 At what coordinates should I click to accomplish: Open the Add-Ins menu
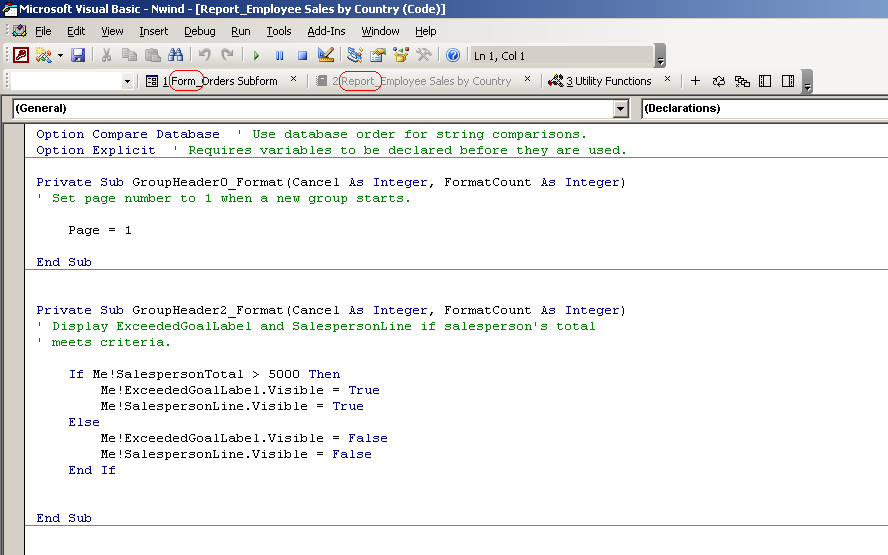326,31
